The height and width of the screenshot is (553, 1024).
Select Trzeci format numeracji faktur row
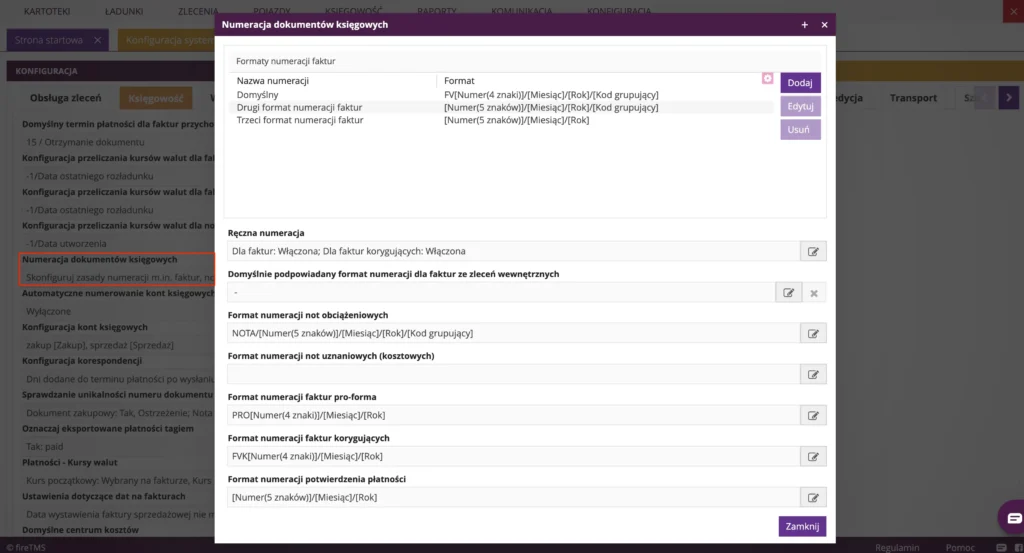pos(501,120)
